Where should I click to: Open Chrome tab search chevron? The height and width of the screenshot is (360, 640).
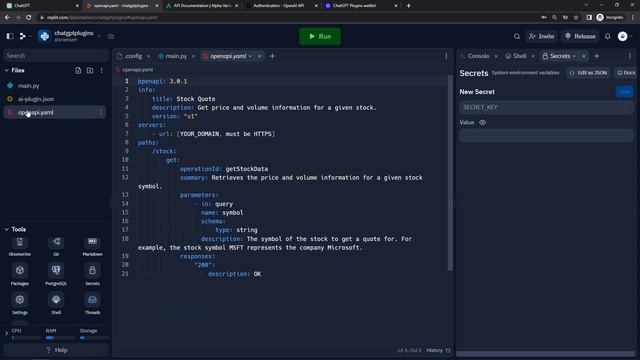pos(586,5)
